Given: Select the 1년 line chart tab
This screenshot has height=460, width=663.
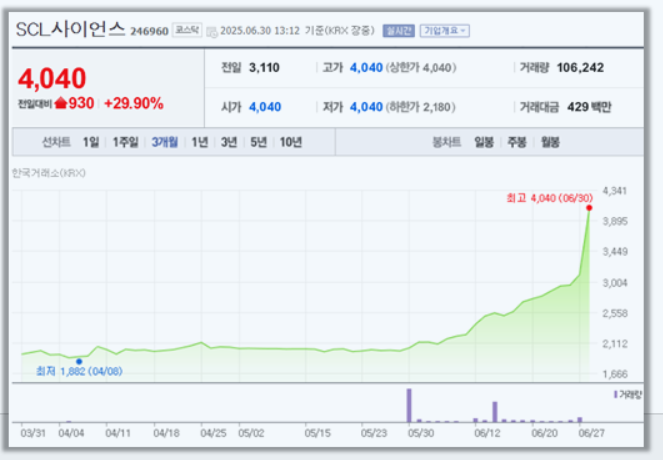Looking at the screenshot, I should pyautogui.click(x=200, y=142).
